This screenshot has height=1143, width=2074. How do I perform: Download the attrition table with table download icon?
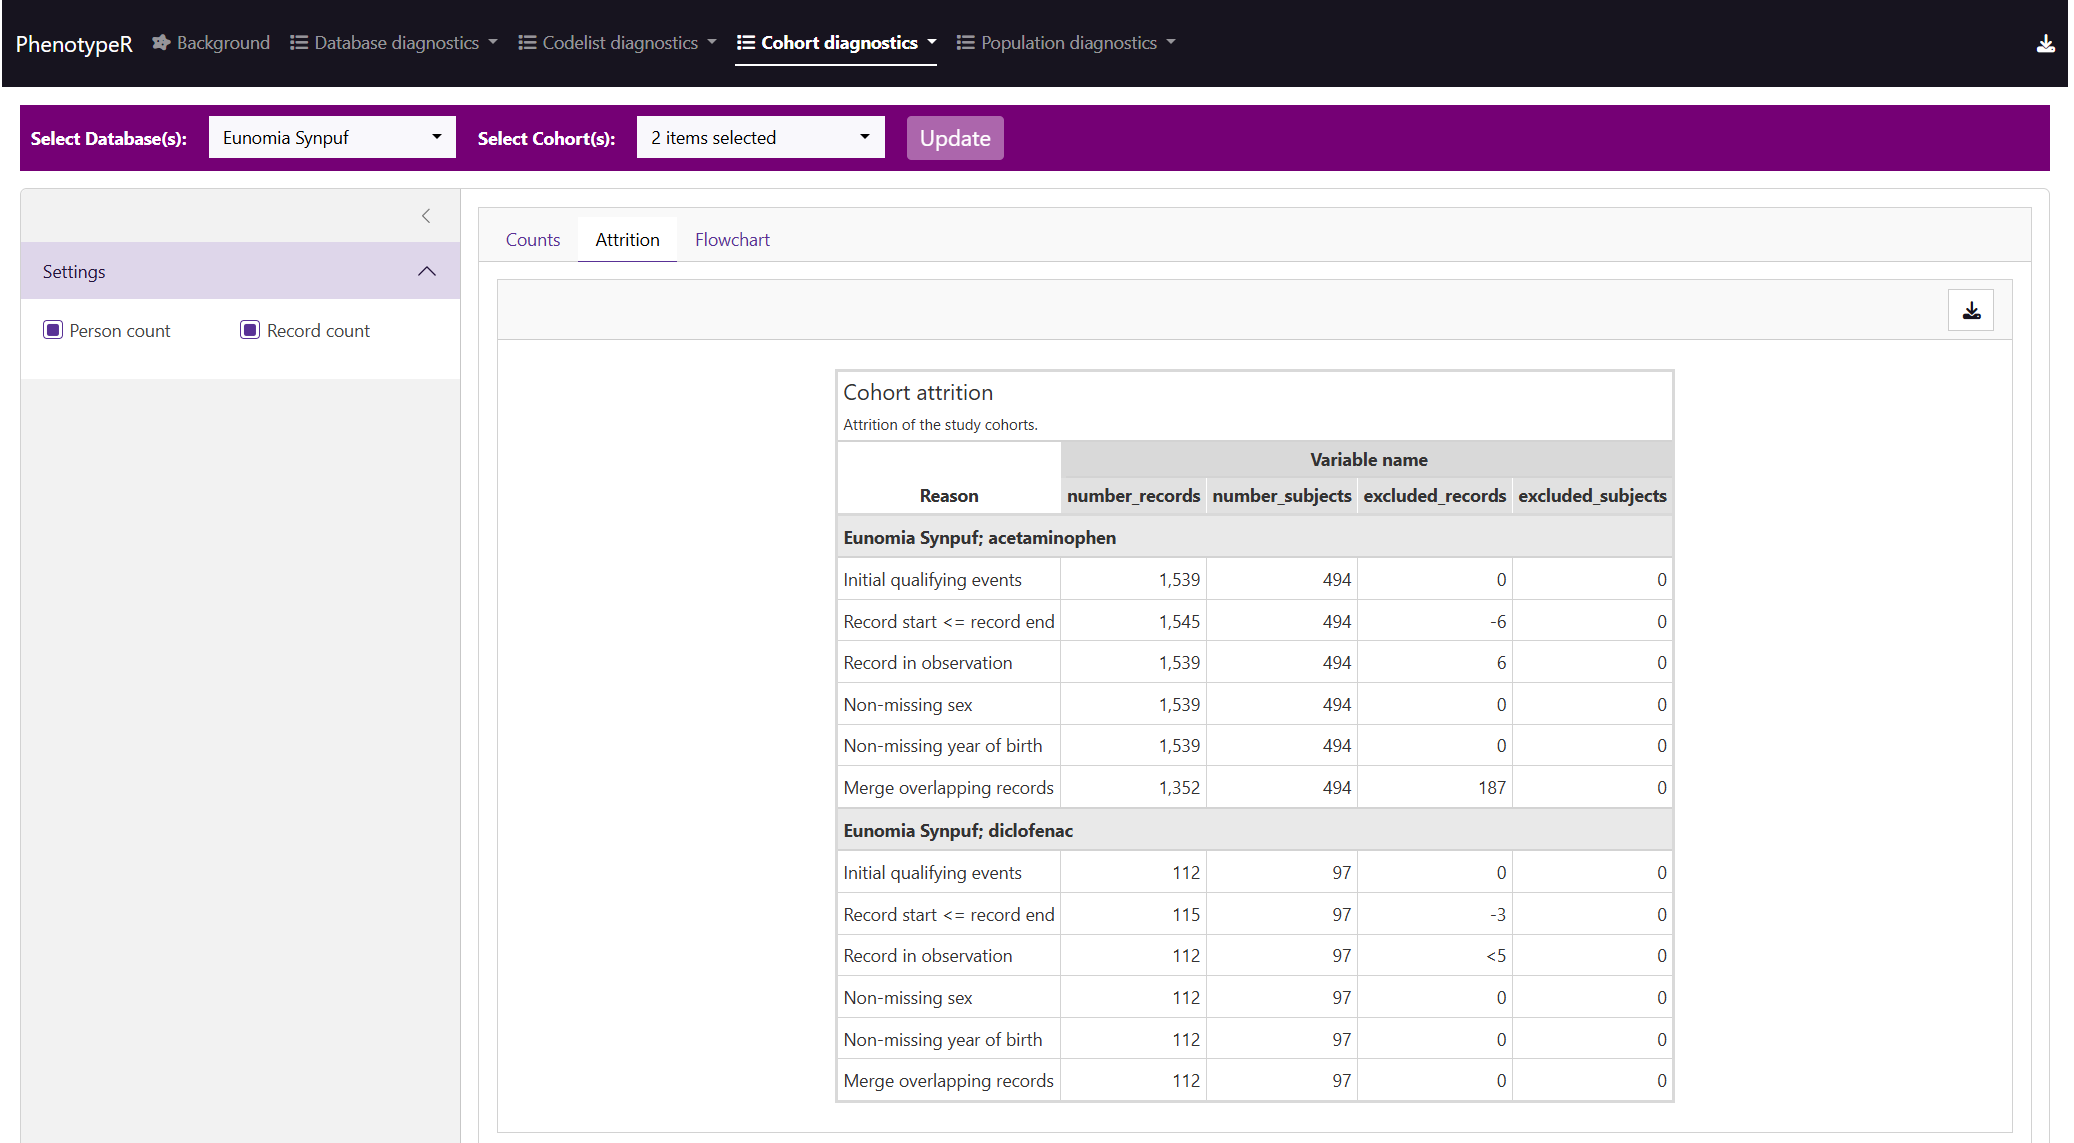coord(1970,310)
